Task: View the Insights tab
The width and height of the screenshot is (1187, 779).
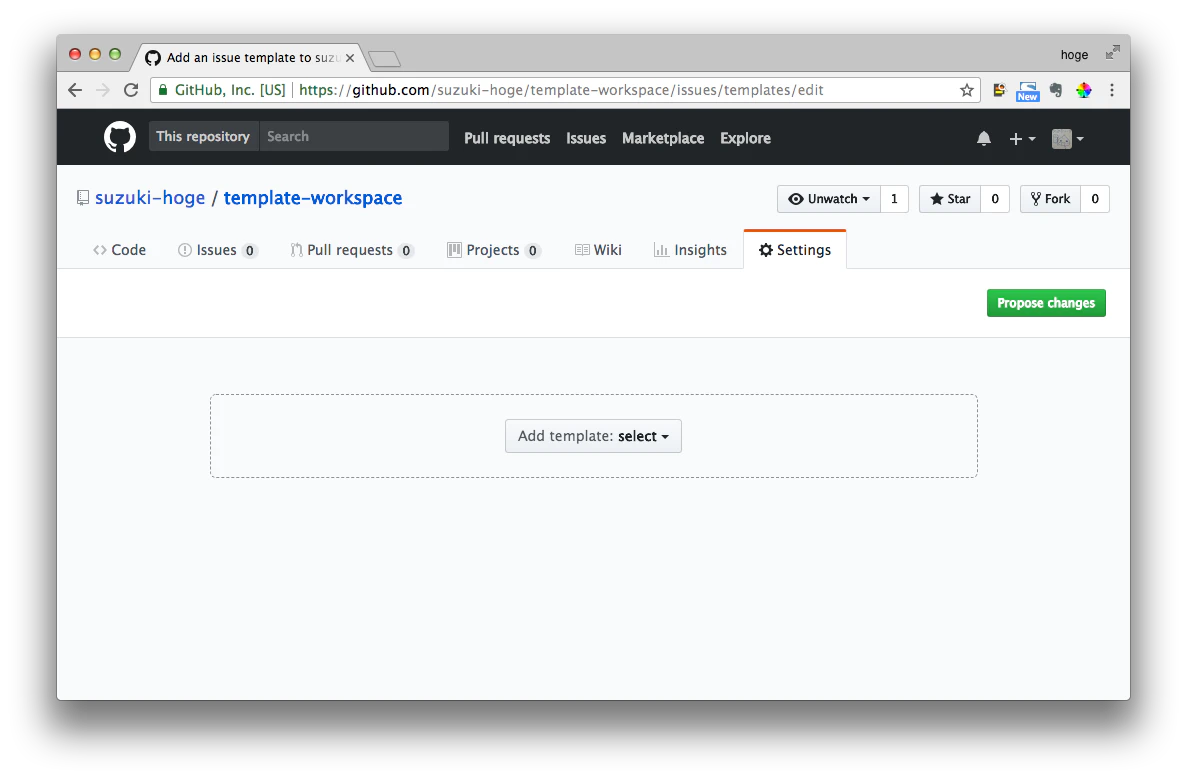Action: tap(690, 250)
